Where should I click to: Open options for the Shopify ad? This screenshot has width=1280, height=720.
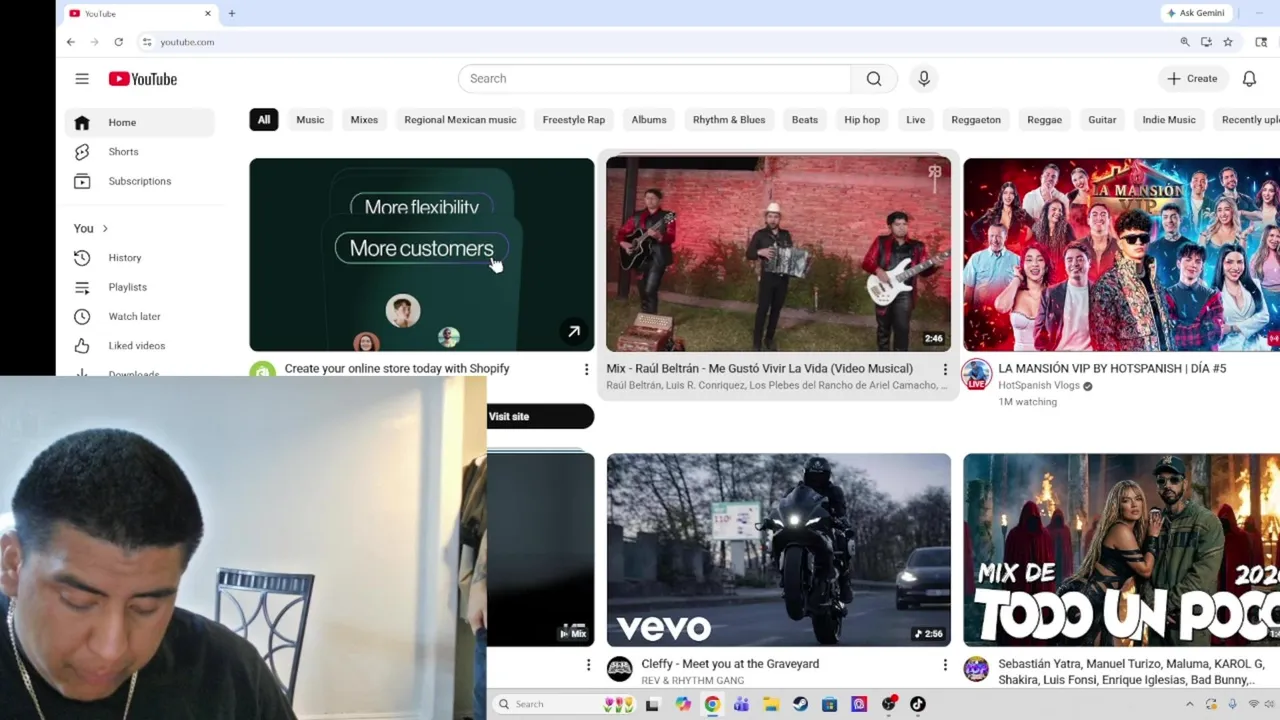(586, 370)
